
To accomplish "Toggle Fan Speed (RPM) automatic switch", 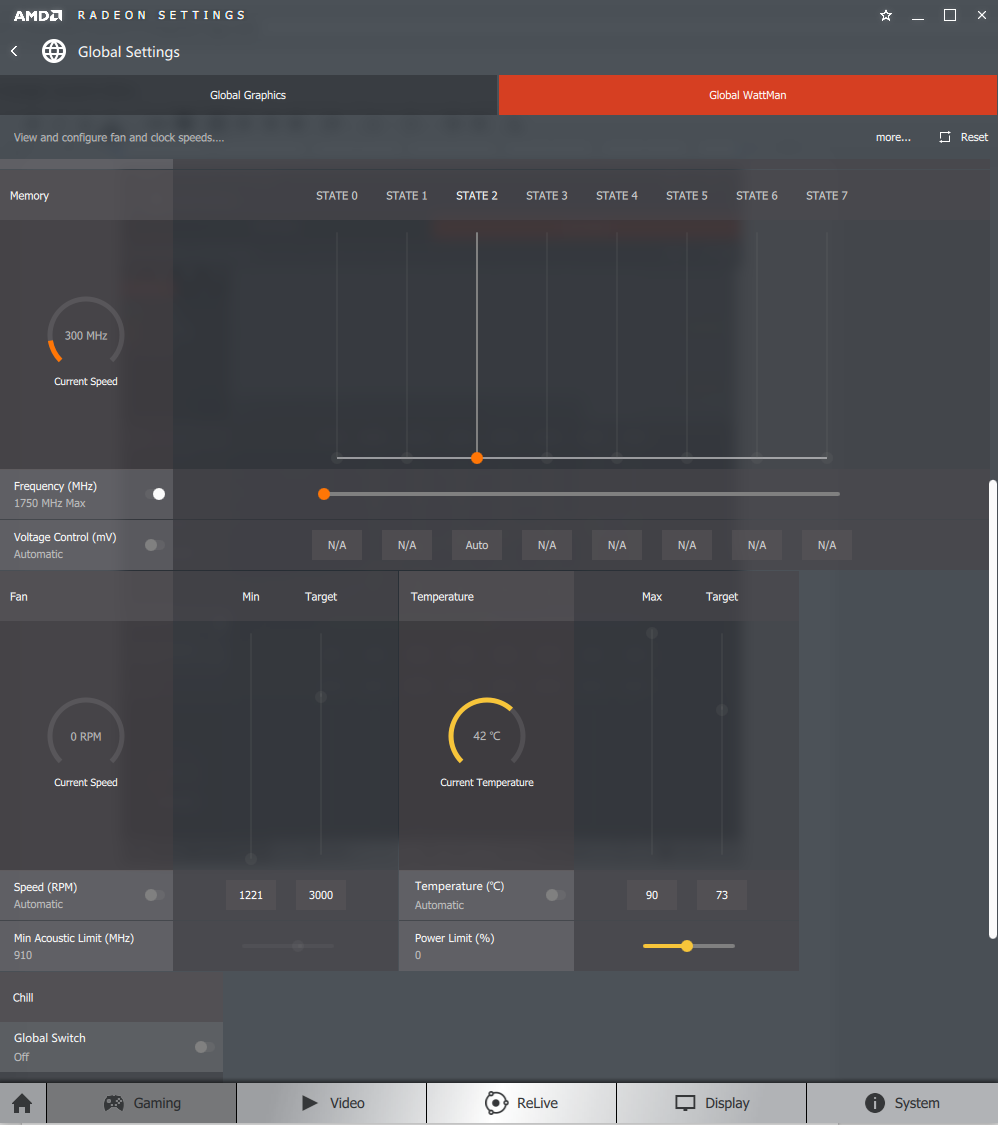I will (155, 895).
